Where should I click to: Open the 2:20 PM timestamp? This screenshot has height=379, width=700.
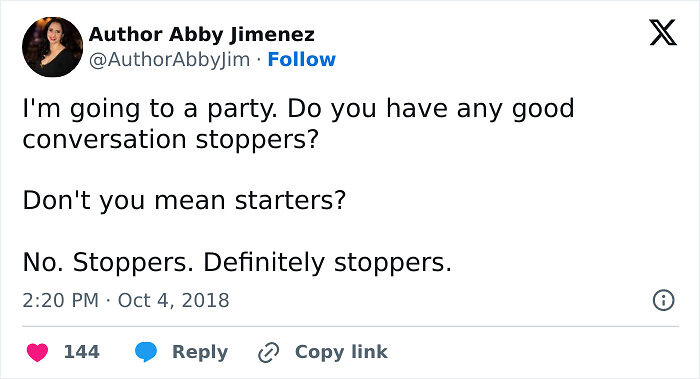pos(61,300)
